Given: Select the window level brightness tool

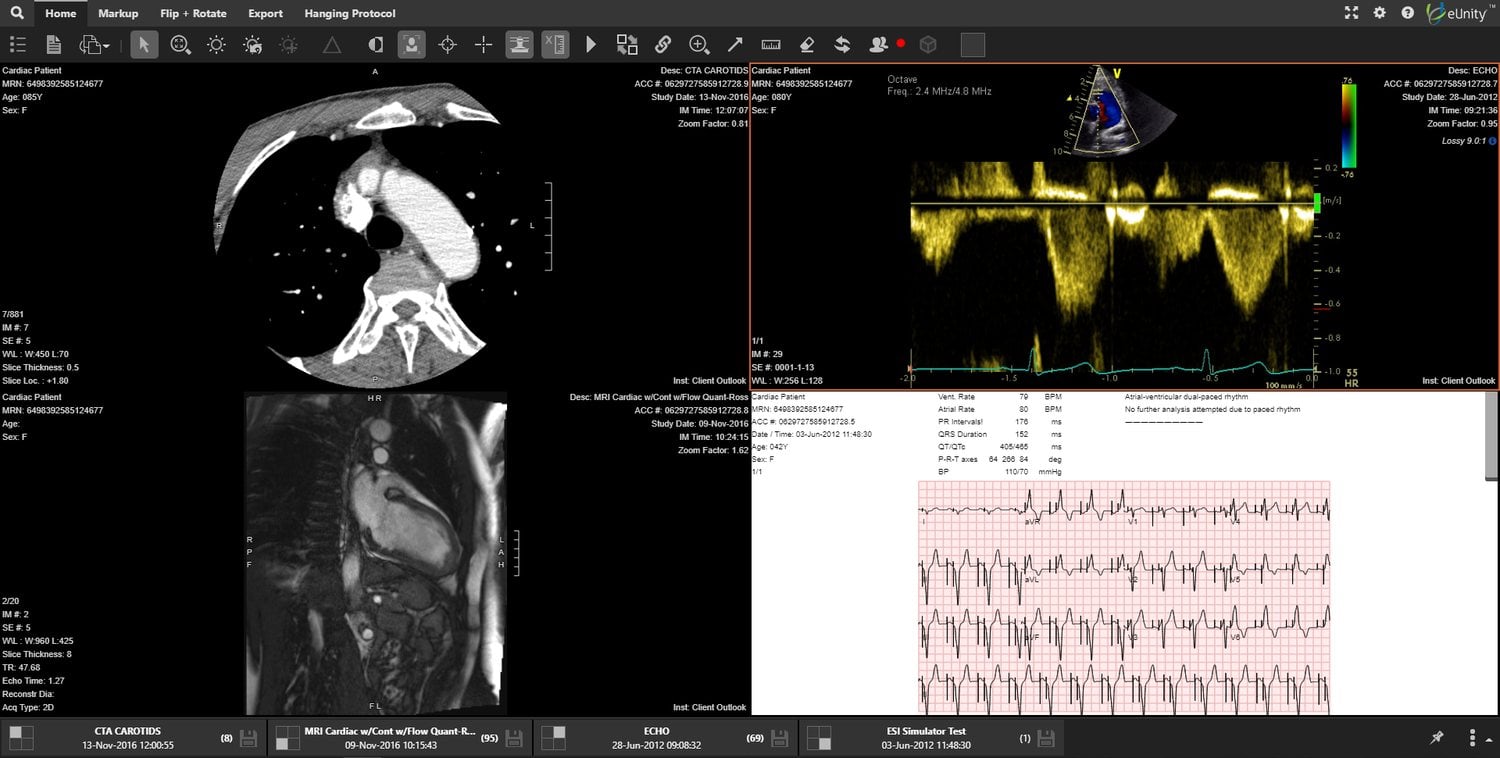Looking at the screenshot, I should (x=216, y=45).
